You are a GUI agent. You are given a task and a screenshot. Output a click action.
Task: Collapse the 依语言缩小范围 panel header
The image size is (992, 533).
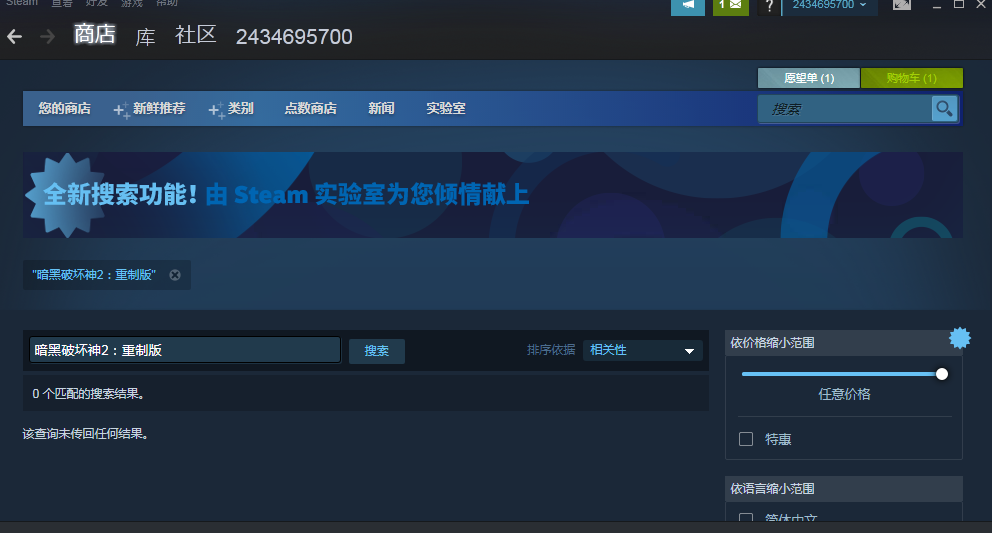844,489
